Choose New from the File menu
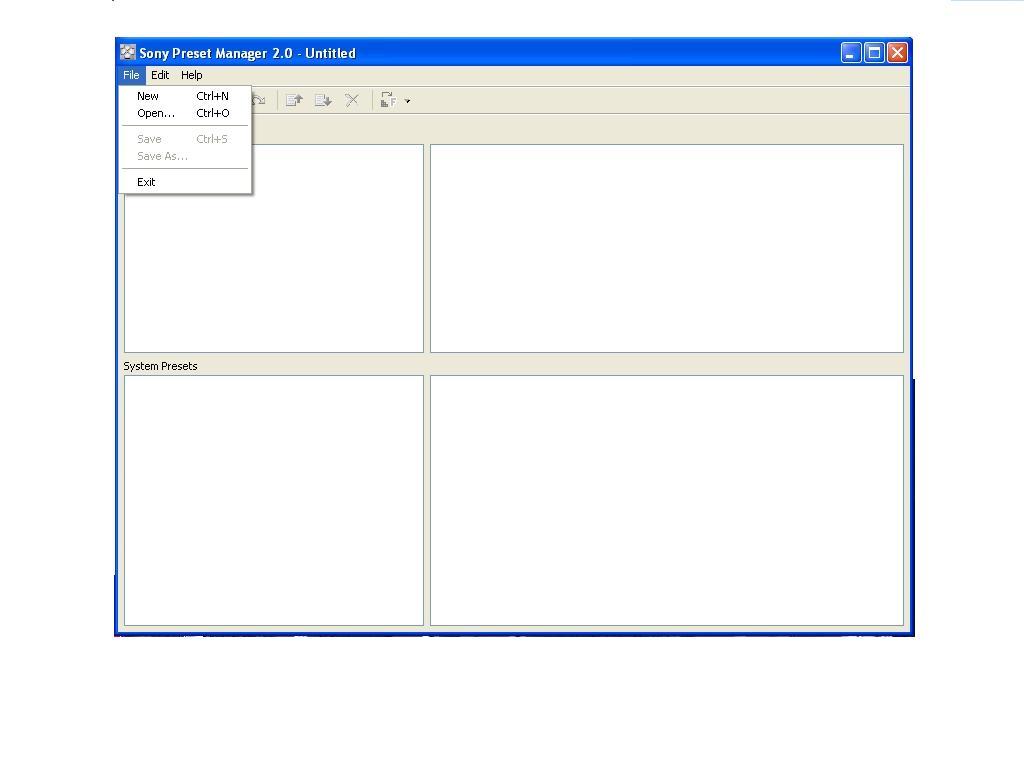 tap(147, 95)
